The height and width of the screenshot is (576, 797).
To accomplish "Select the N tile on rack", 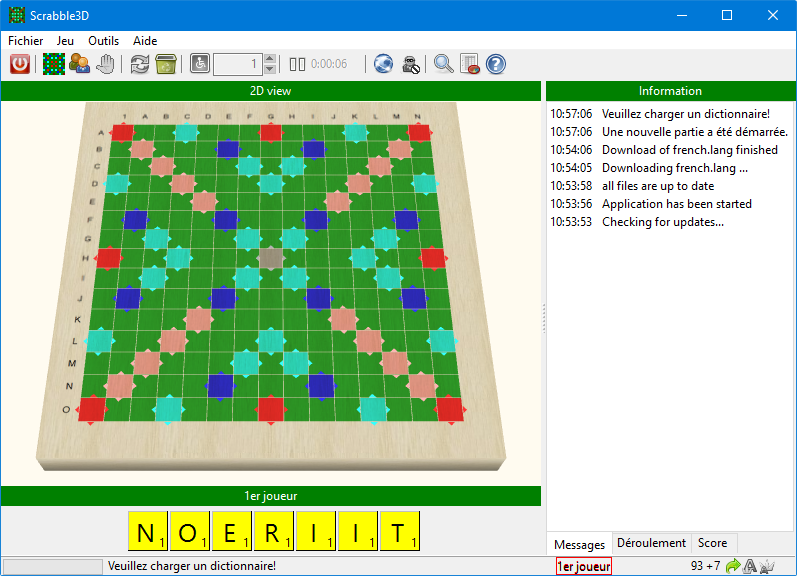I will [x=147, y=531].
